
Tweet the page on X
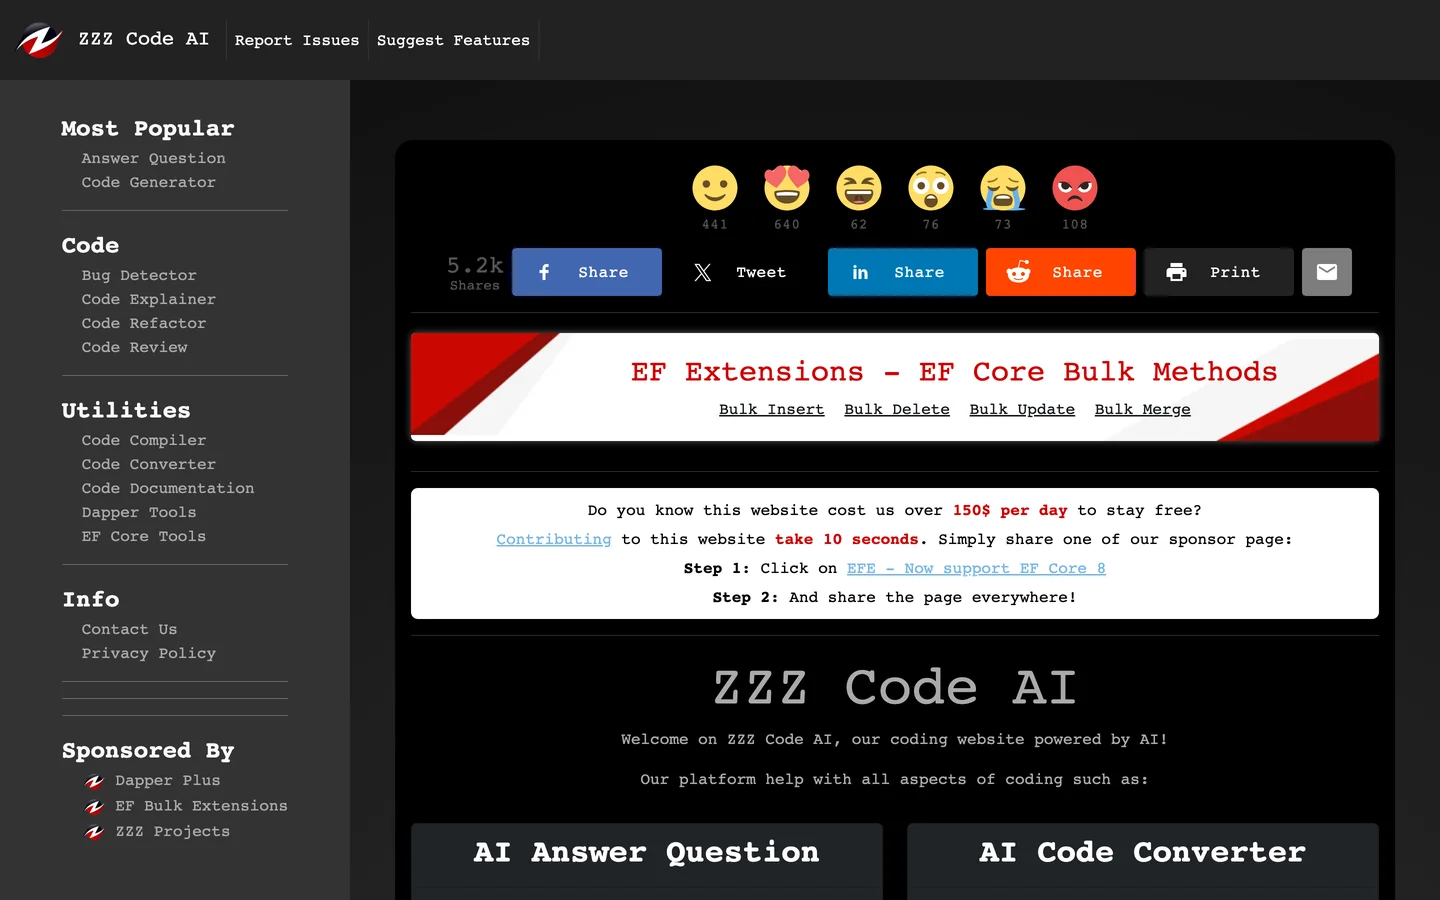[745, 272]
